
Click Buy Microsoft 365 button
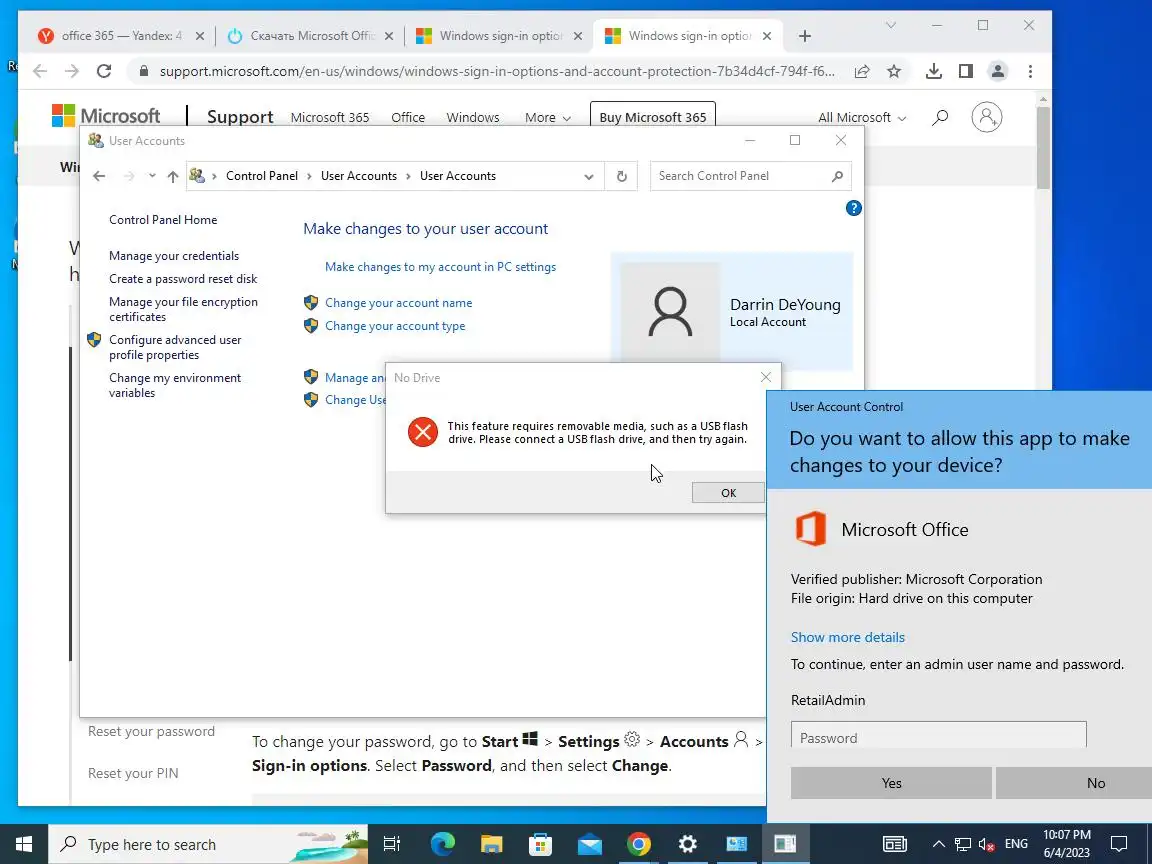point(652,117)
